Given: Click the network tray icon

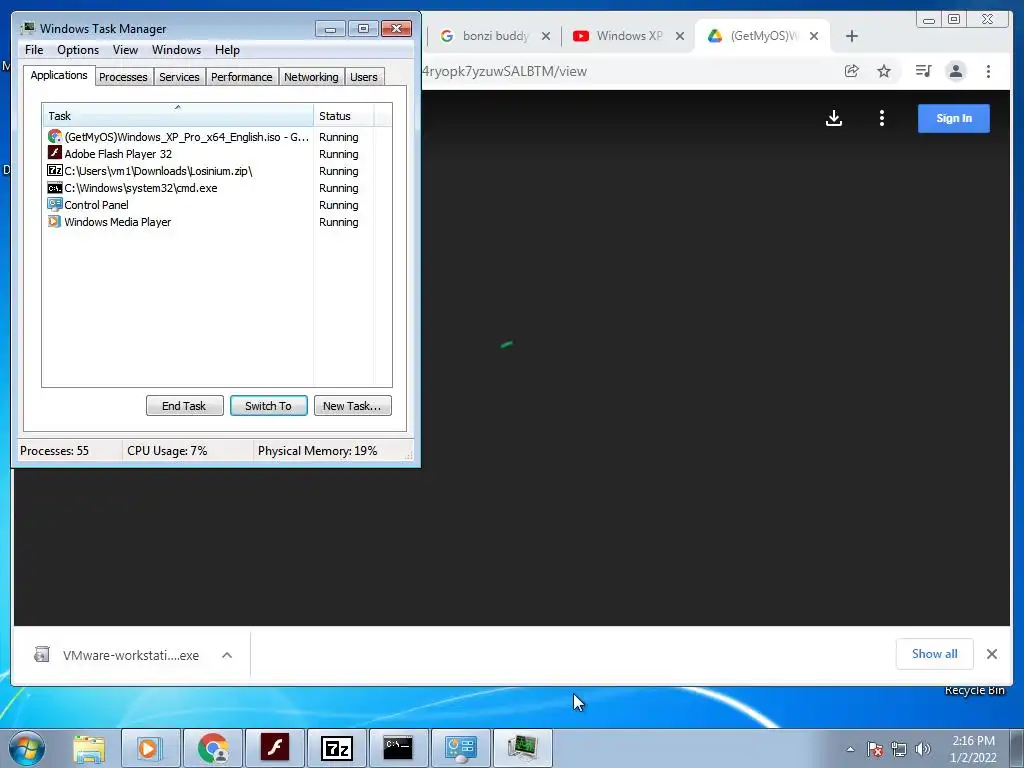Looking at the screenshot, I should [899, 749].
